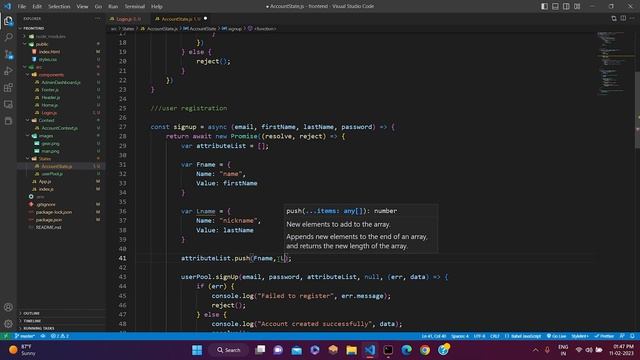The height and width of the screenshot is (360, 640).
Task: Click the Babel JavaScript language mode
Action: coord(523,336)
